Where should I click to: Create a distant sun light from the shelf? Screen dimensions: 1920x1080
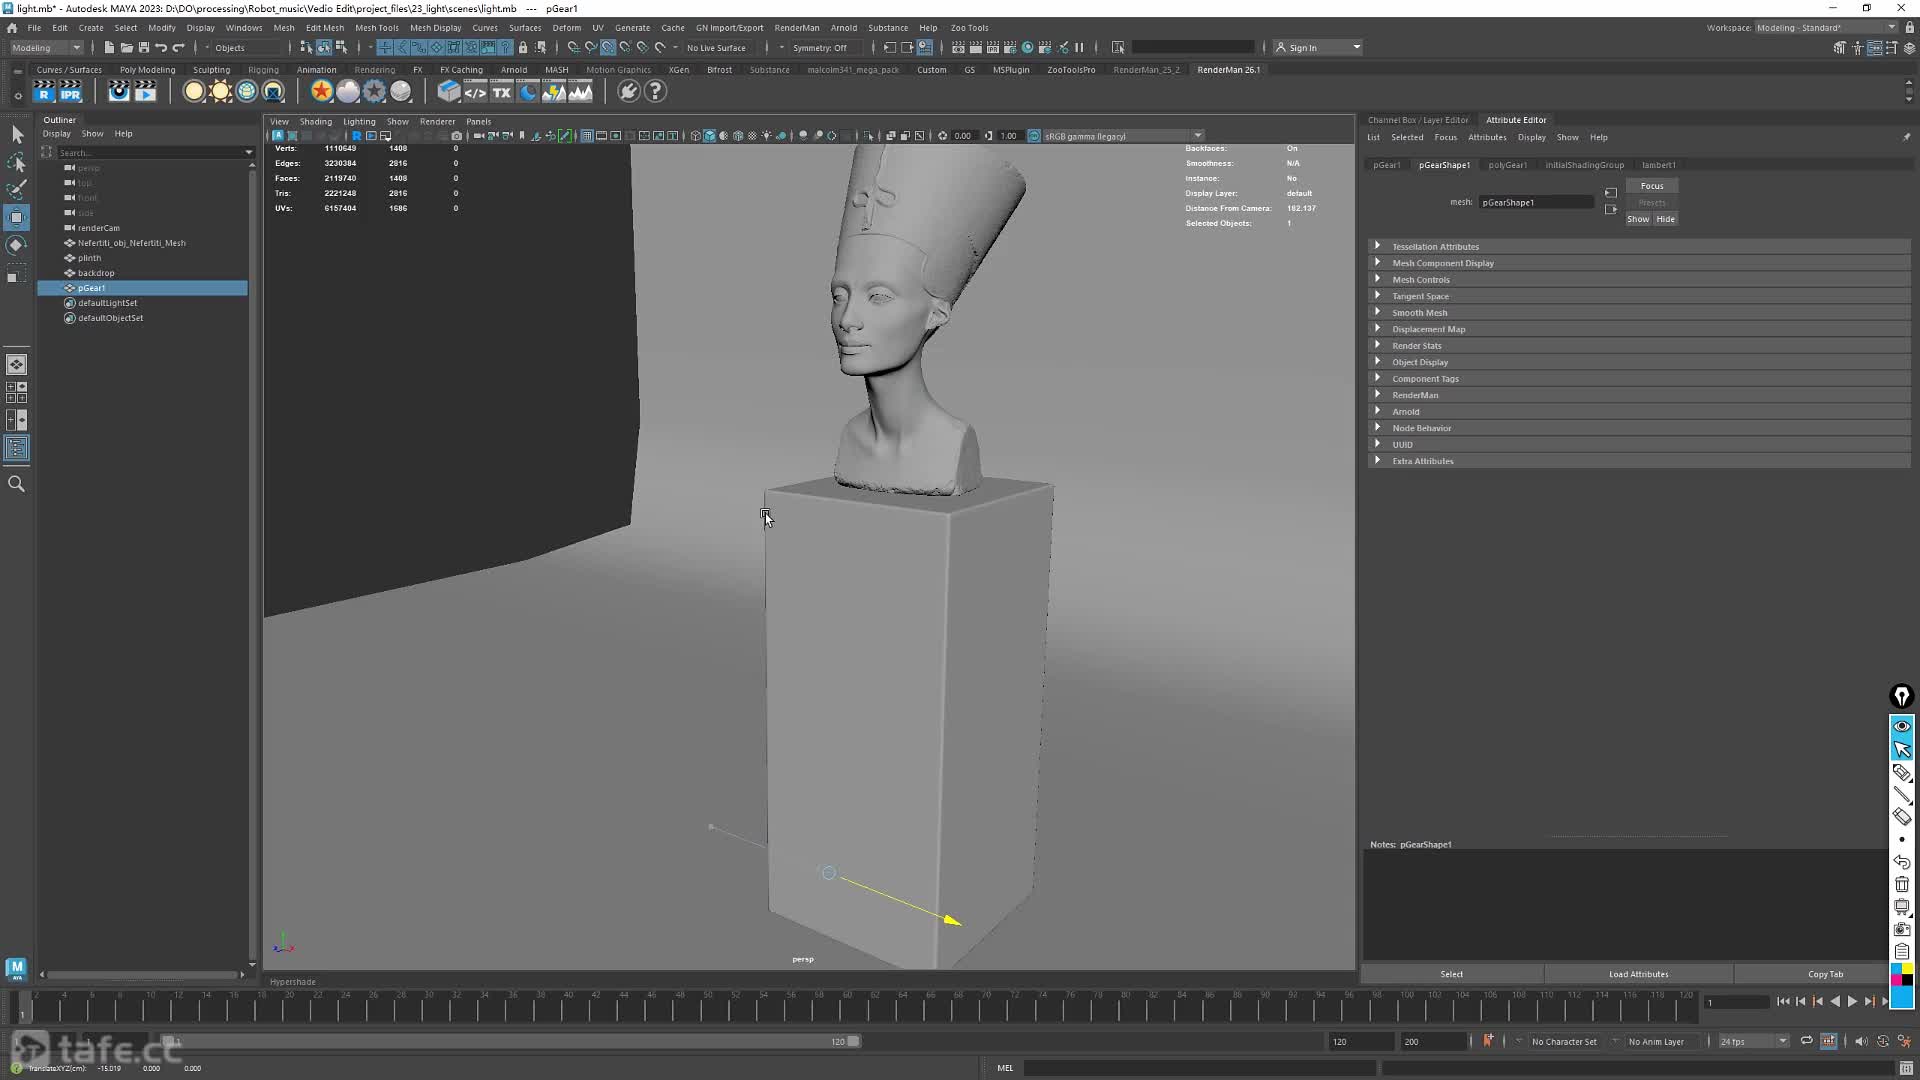click(221, 92)
